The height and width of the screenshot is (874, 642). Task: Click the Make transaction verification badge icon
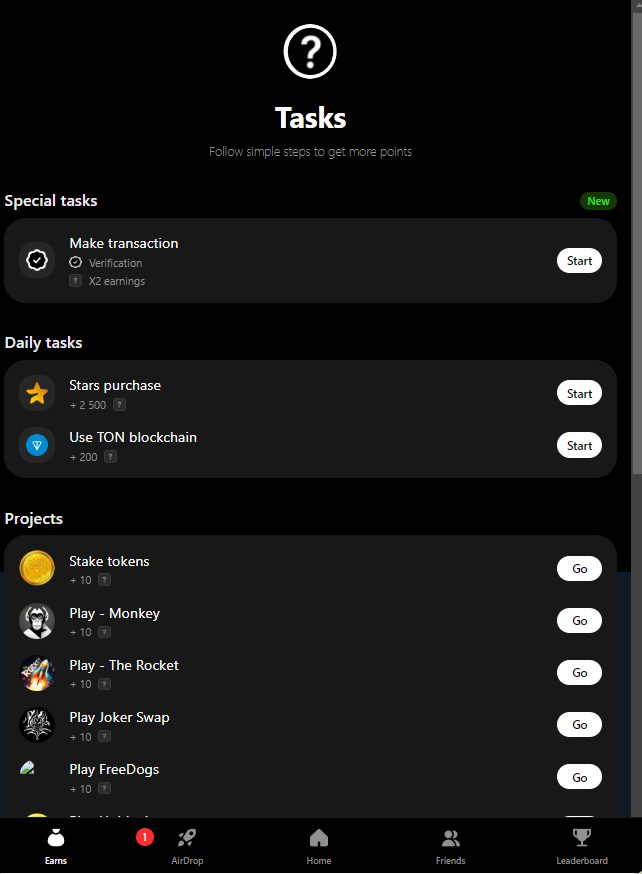pos(37,261)
